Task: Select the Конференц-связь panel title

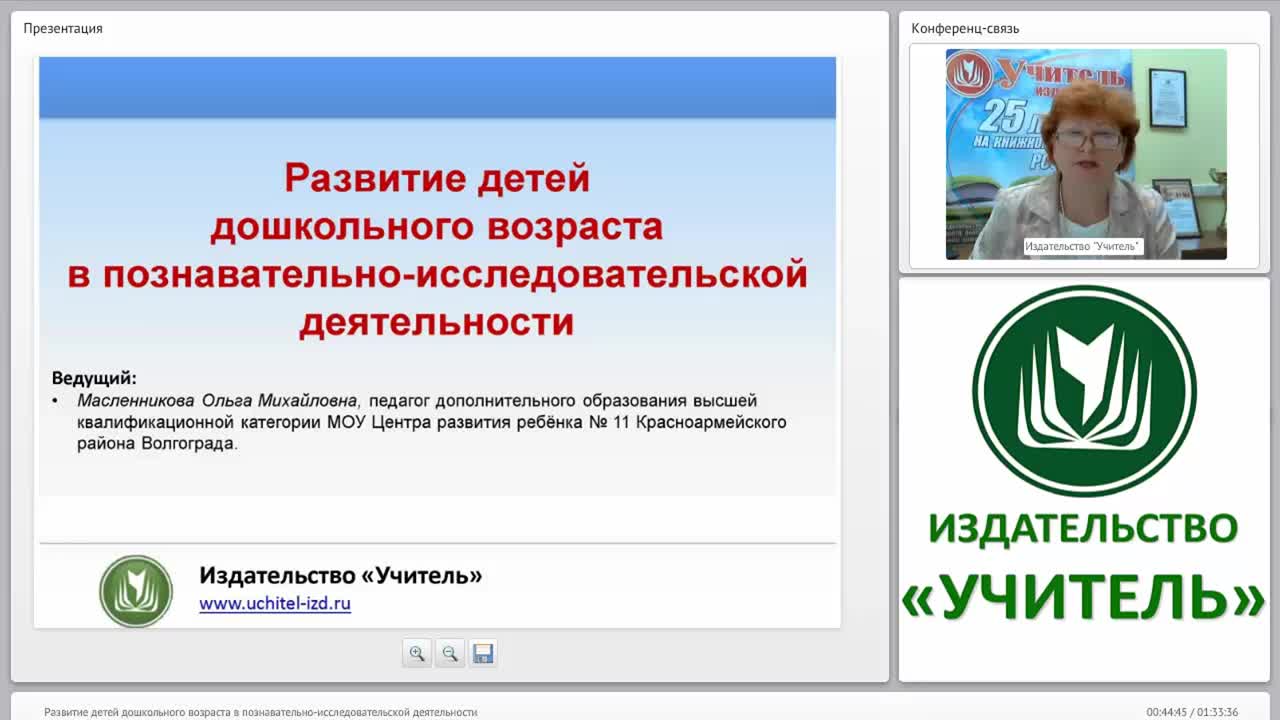Action: pyautogui.click(x=965, y=28)
